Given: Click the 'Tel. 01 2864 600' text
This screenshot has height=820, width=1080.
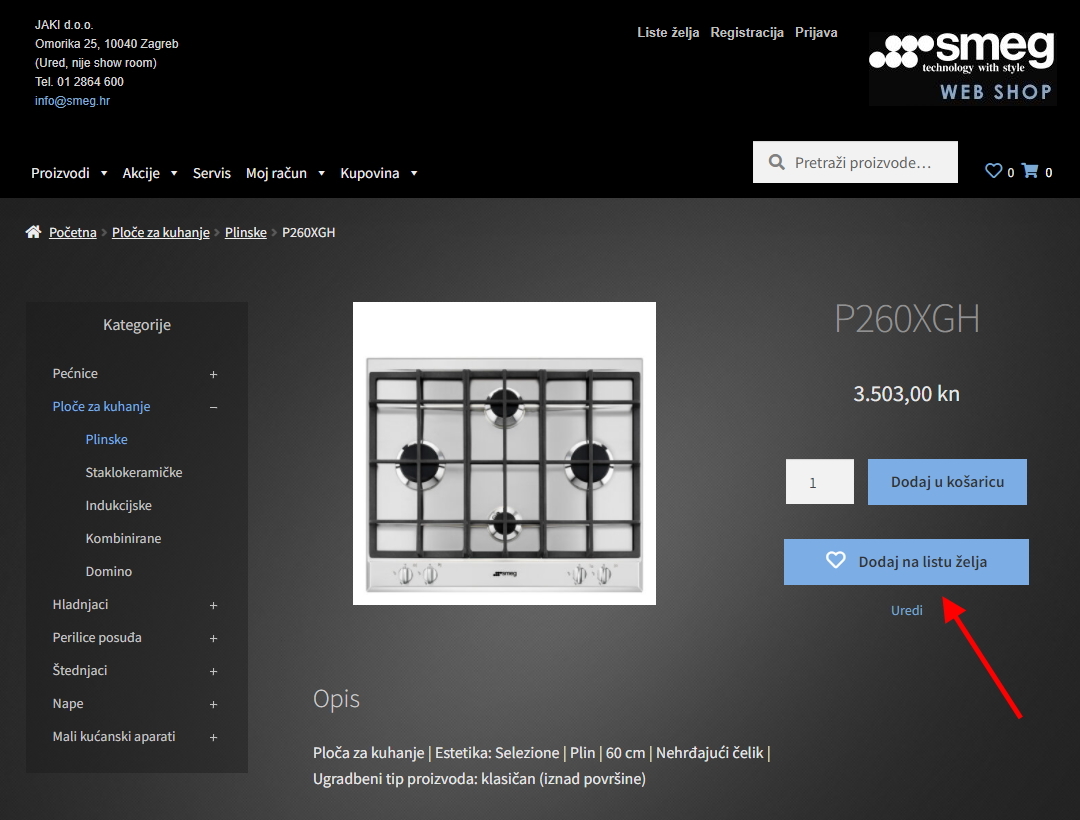Looking at the screenshot, I should point(79,82).
